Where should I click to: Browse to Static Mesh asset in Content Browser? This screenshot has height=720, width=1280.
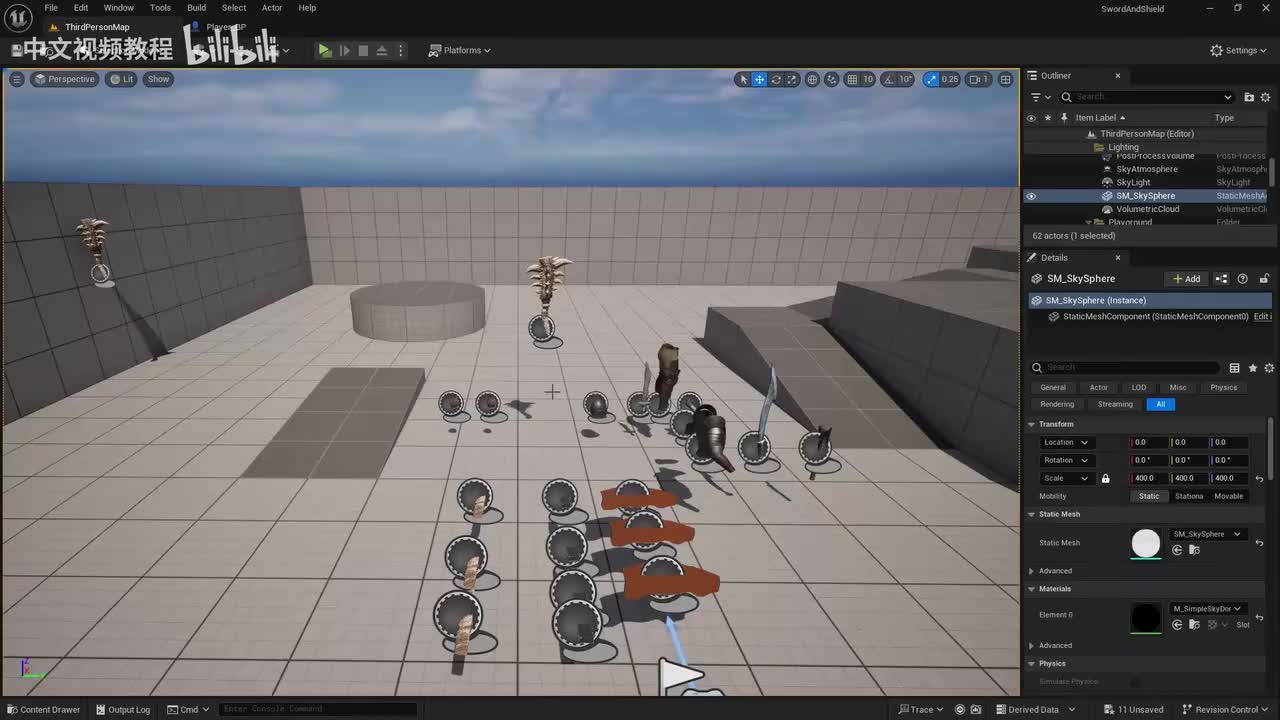(1192, 550)
